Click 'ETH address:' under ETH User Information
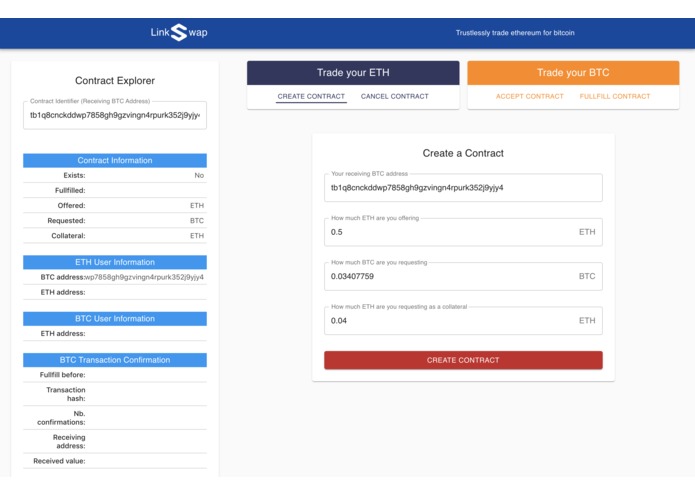This screenshot has height=494, width=695. point(63,292)
